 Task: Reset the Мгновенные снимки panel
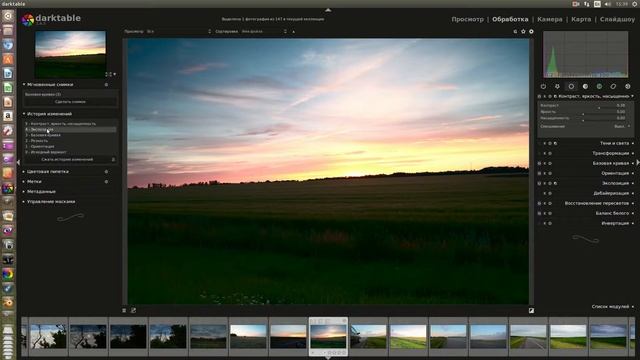tap(106, 84)
